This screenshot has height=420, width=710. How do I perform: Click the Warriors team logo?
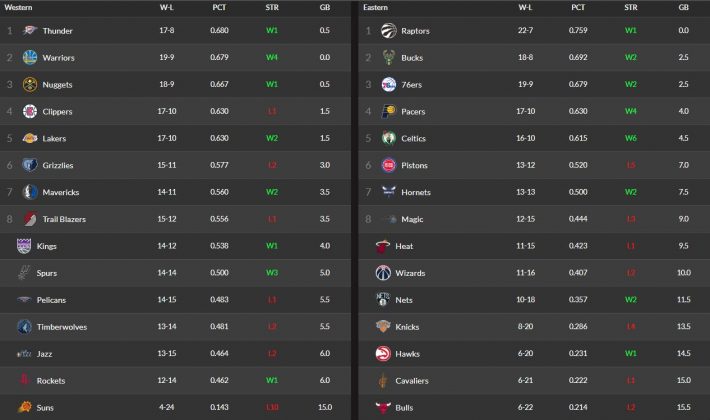point(30,58)
